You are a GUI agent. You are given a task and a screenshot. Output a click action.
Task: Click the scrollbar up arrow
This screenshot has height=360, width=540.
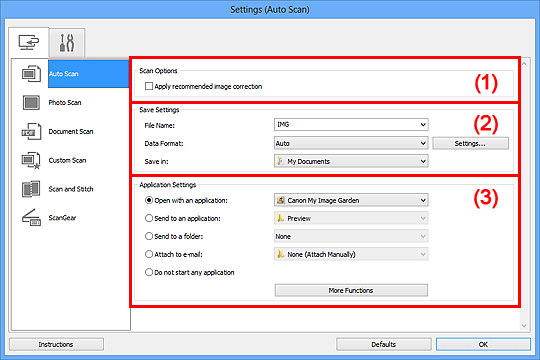pyautogui.click(x=524, y=64)
